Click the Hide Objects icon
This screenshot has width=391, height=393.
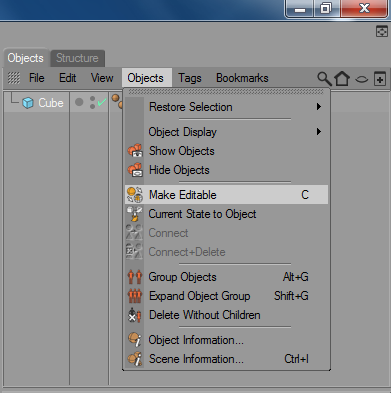coord(135,170)
